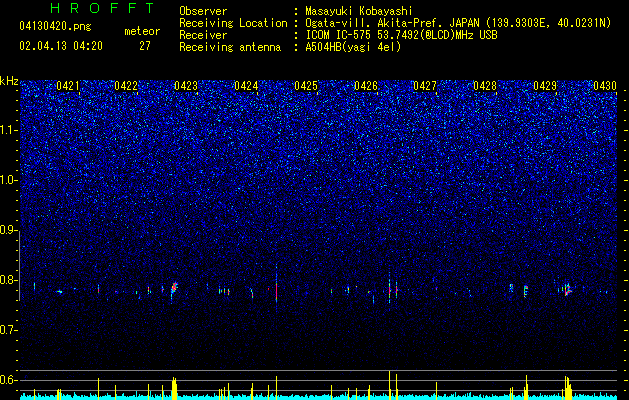Select the ICOM IC-575 receiver value

pyautogui.click(x=401, y=35)
